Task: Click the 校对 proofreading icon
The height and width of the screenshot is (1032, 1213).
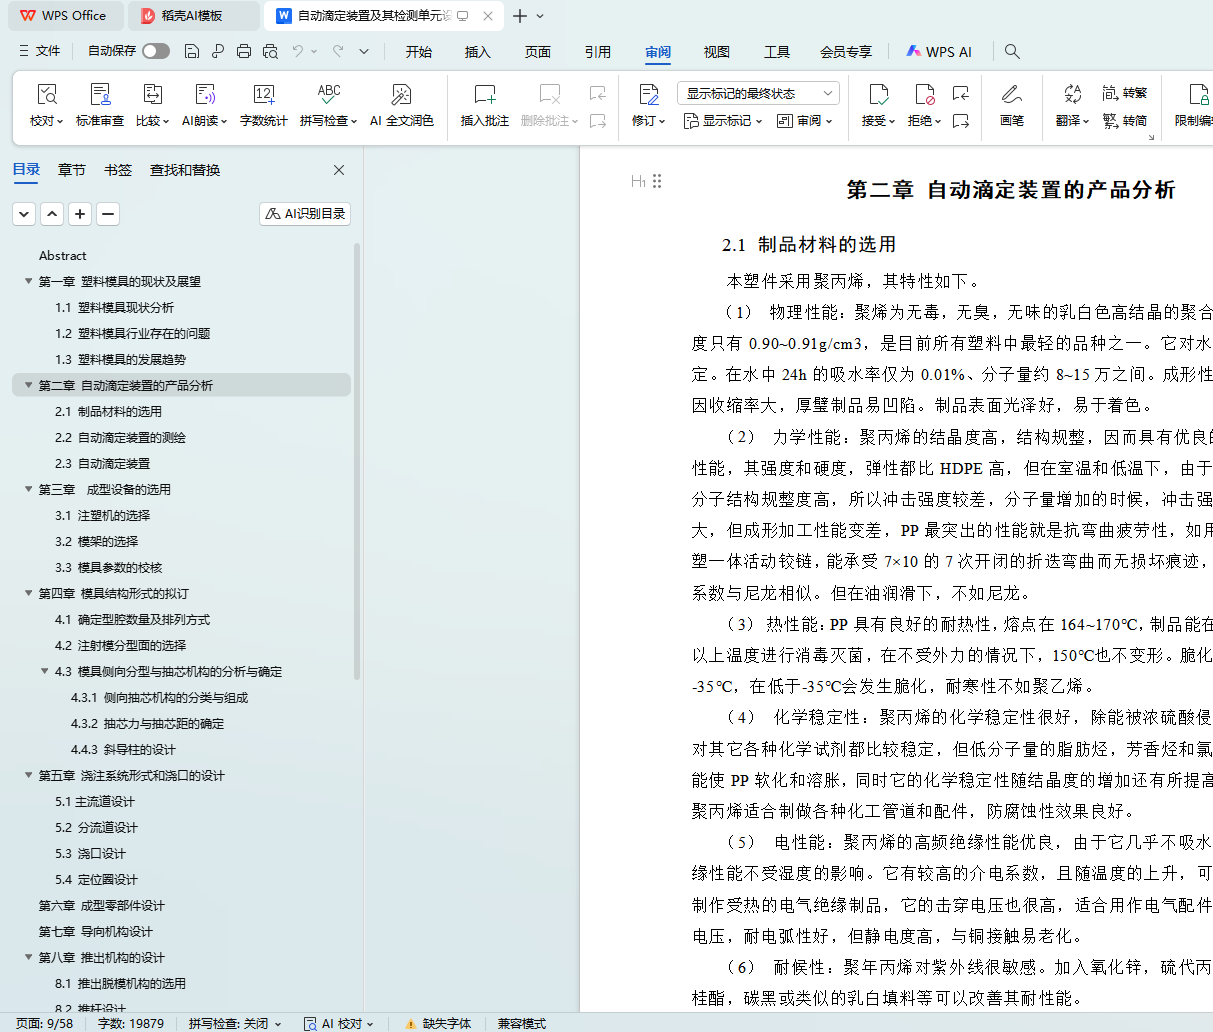Action: 46,95
